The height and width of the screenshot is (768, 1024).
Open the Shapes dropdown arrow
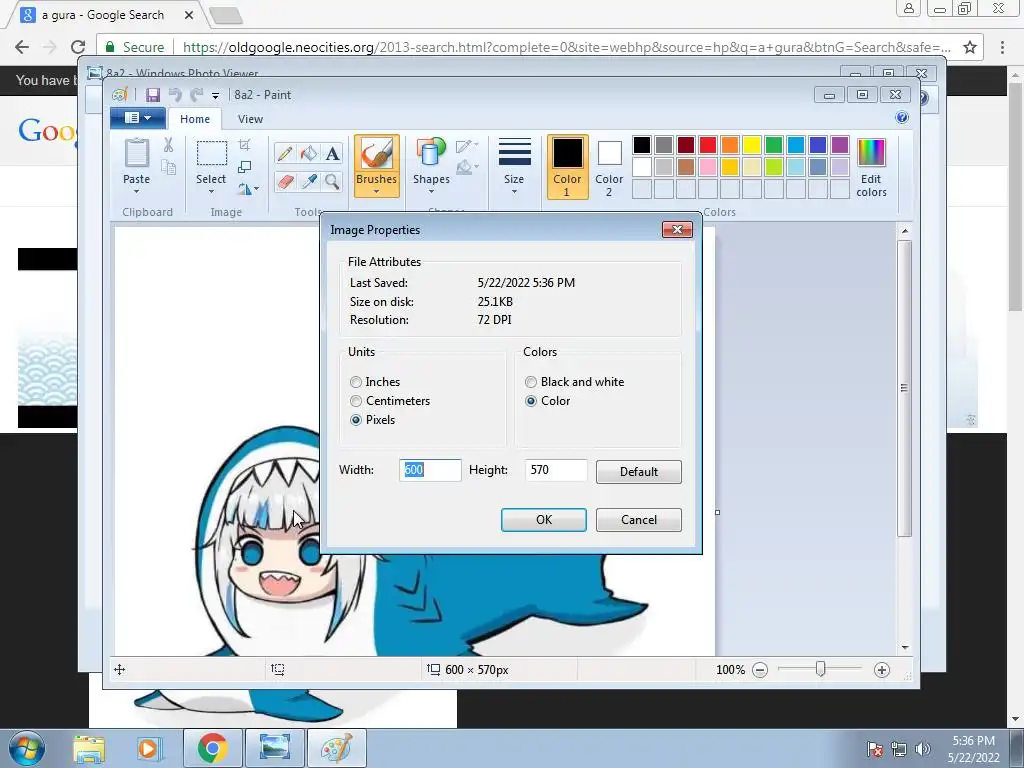click(x=431, y=192)
